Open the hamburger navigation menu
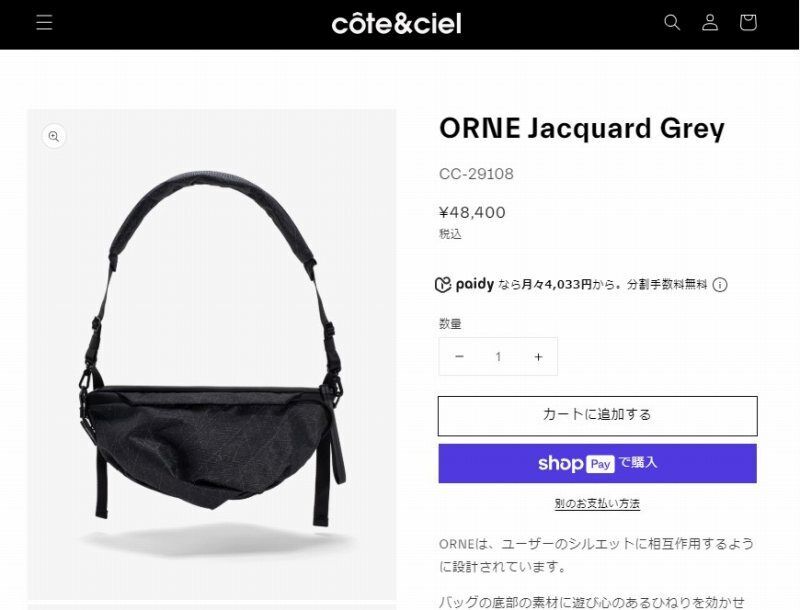Image resolution: width=800 pixels, height=610 pixels. [44, 22]
